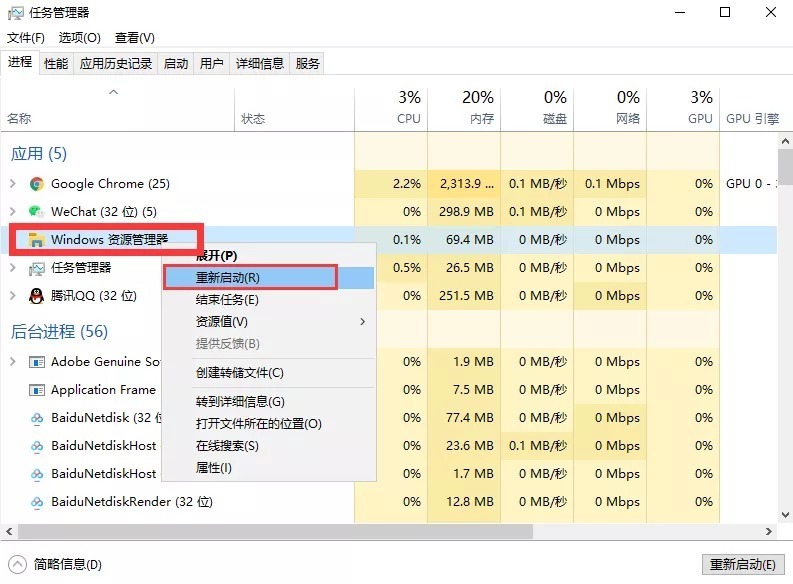Click the 77.4 MB memory value
This screenshot has height=584, width=793.
coord(470,418)
